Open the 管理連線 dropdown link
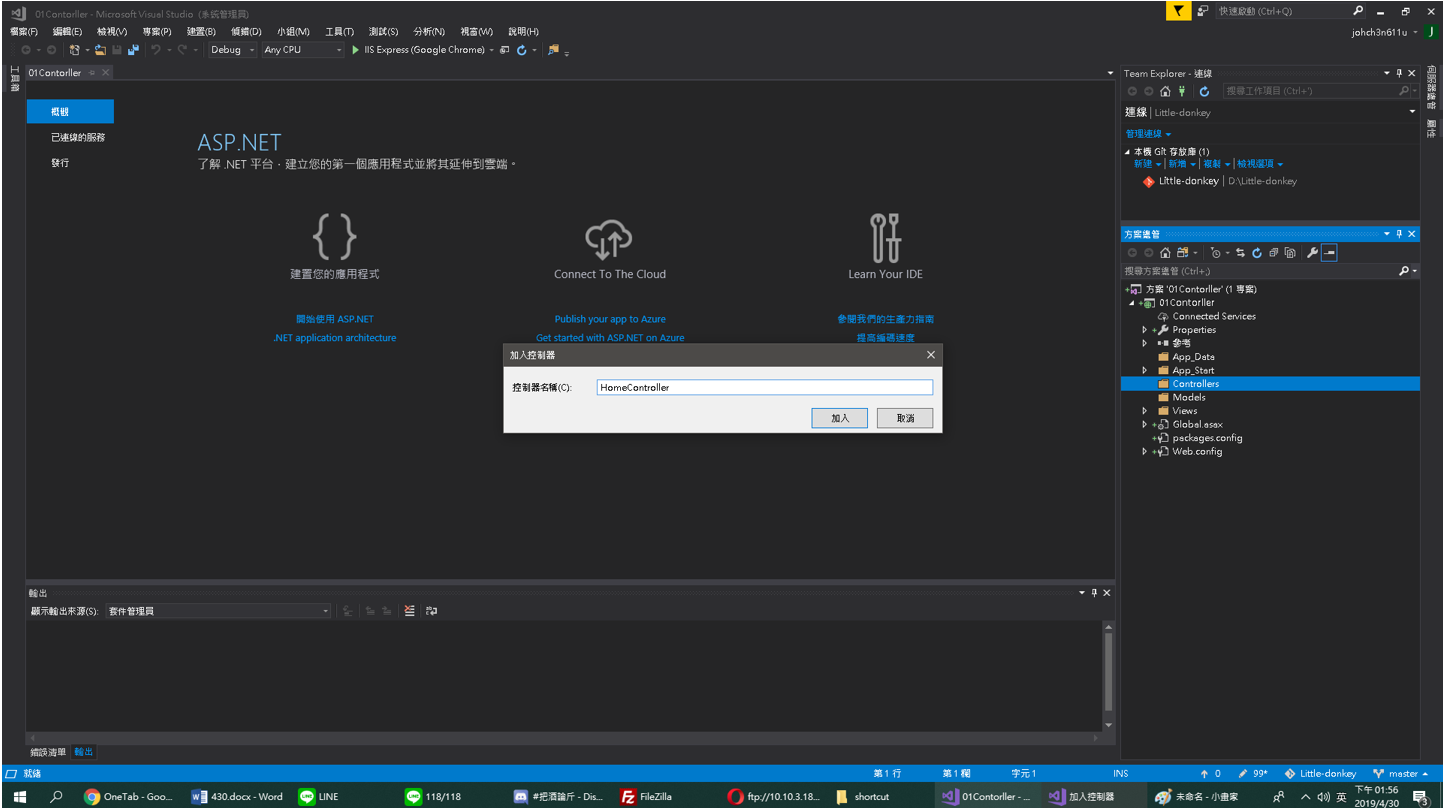The height and width of the screenshot is (808, 1443). (x=1148, y=134)
